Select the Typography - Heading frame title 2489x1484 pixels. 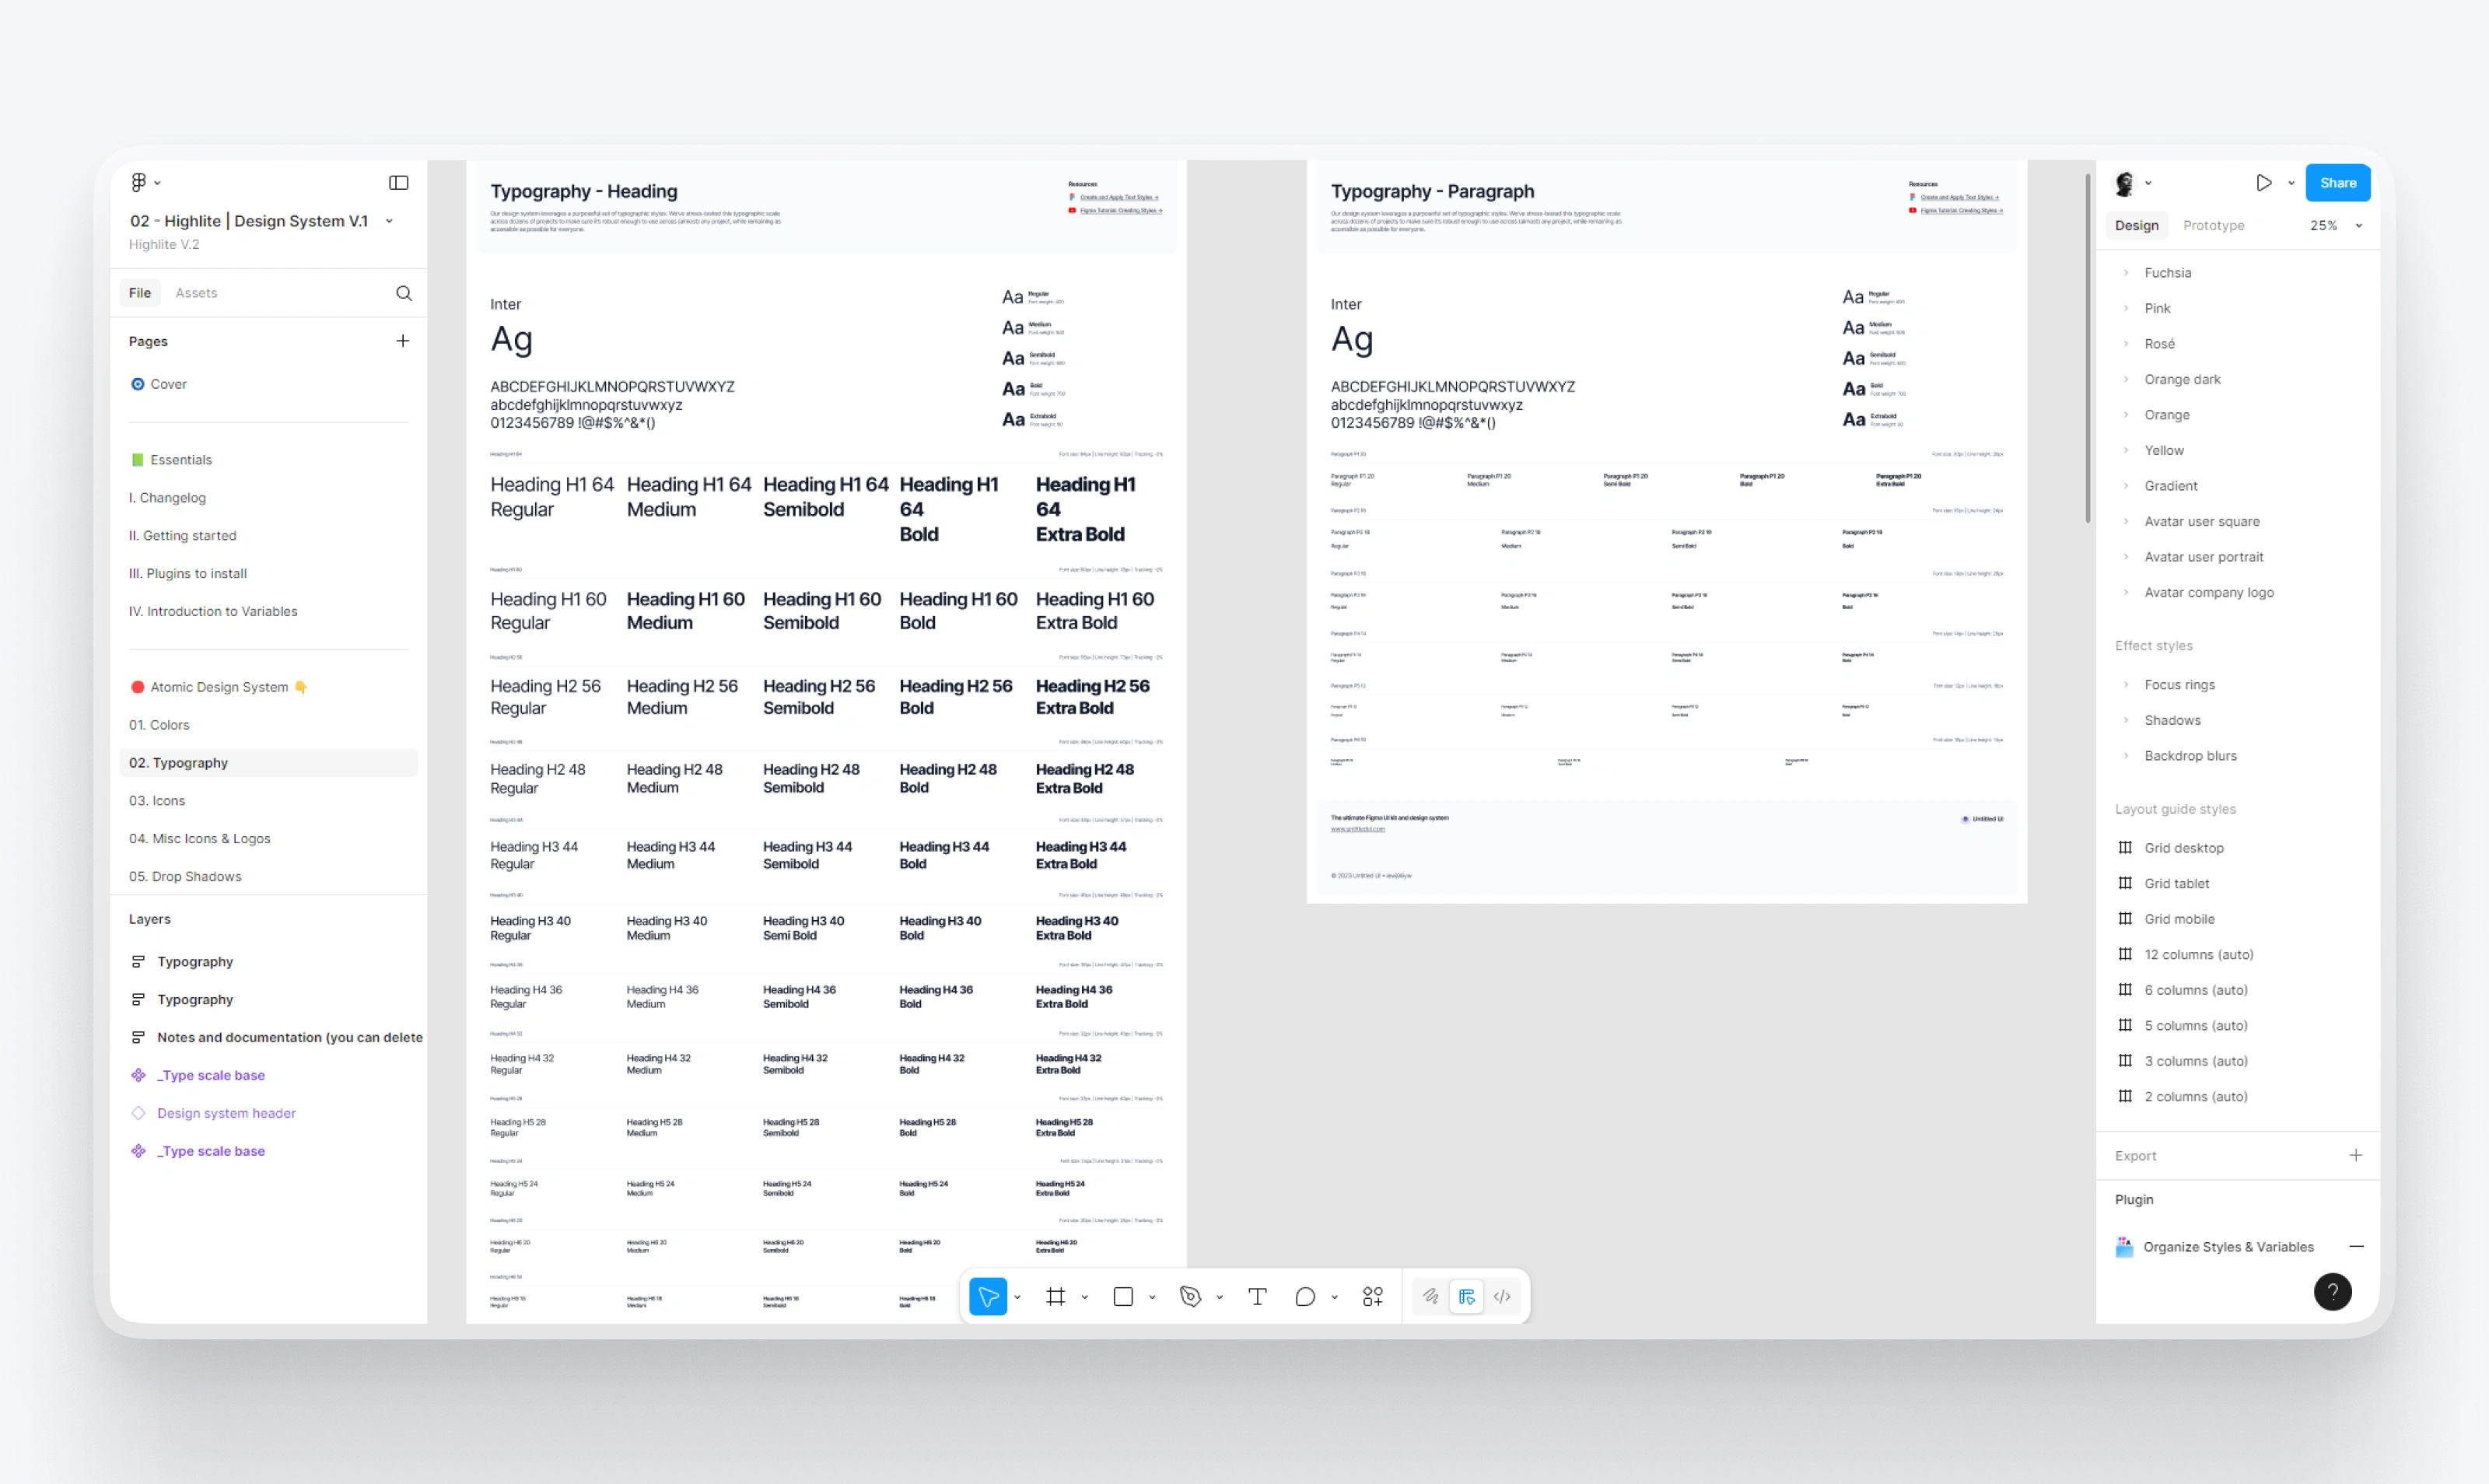(x=584, y=191)
